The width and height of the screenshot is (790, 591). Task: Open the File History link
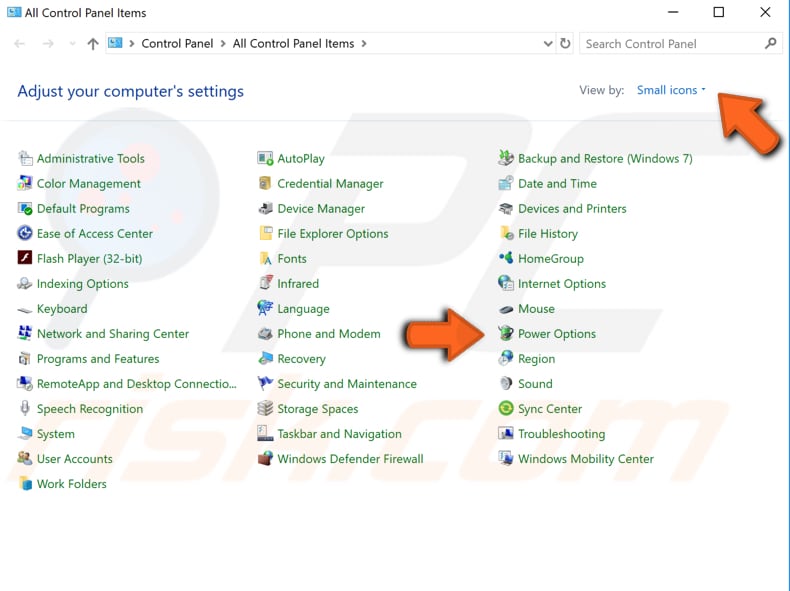tap(548, 234)
